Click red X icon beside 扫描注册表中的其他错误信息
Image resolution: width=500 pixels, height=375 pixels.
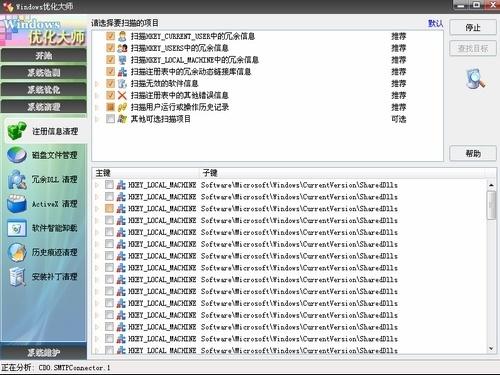(x=122, y=95)
